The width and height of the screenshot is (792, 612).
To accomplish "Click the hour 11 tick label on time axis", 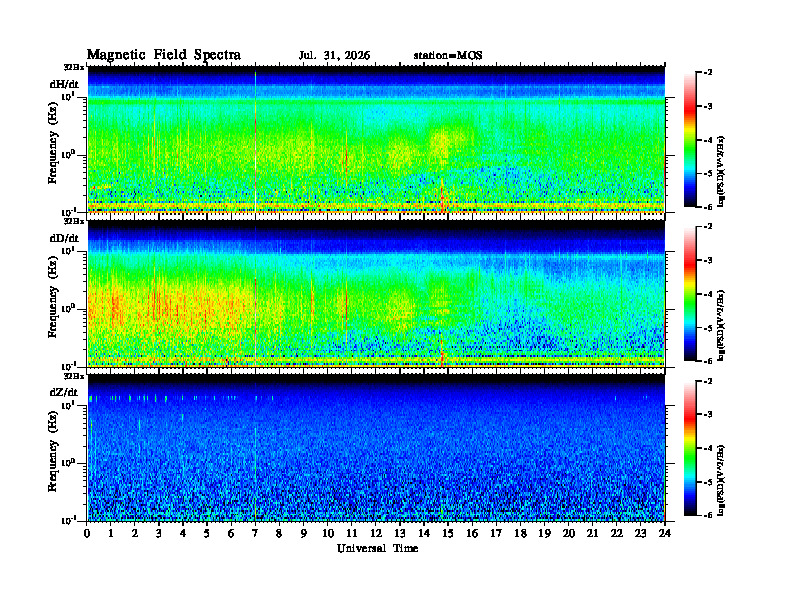I will point(352,534).
